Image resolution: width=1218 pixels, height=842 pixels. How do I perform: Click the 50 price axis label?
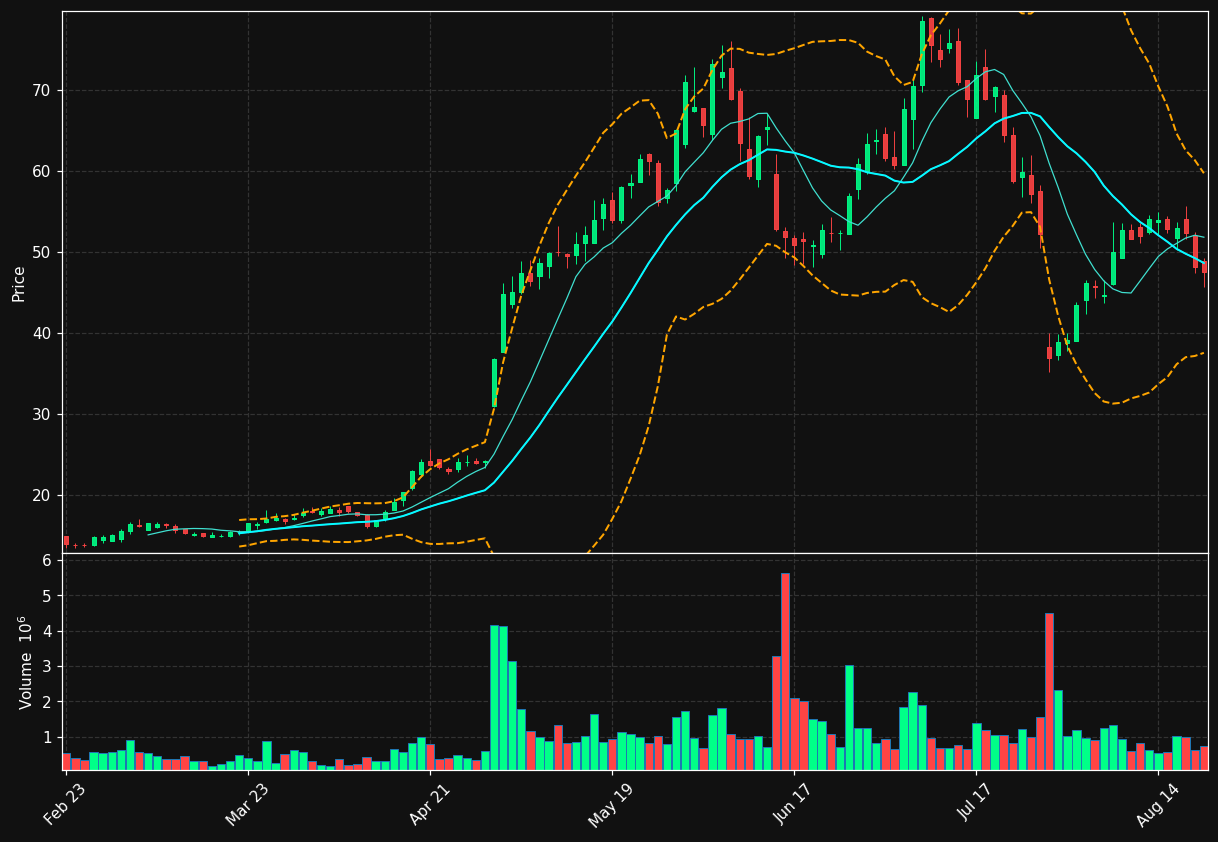tap(41, 253)
